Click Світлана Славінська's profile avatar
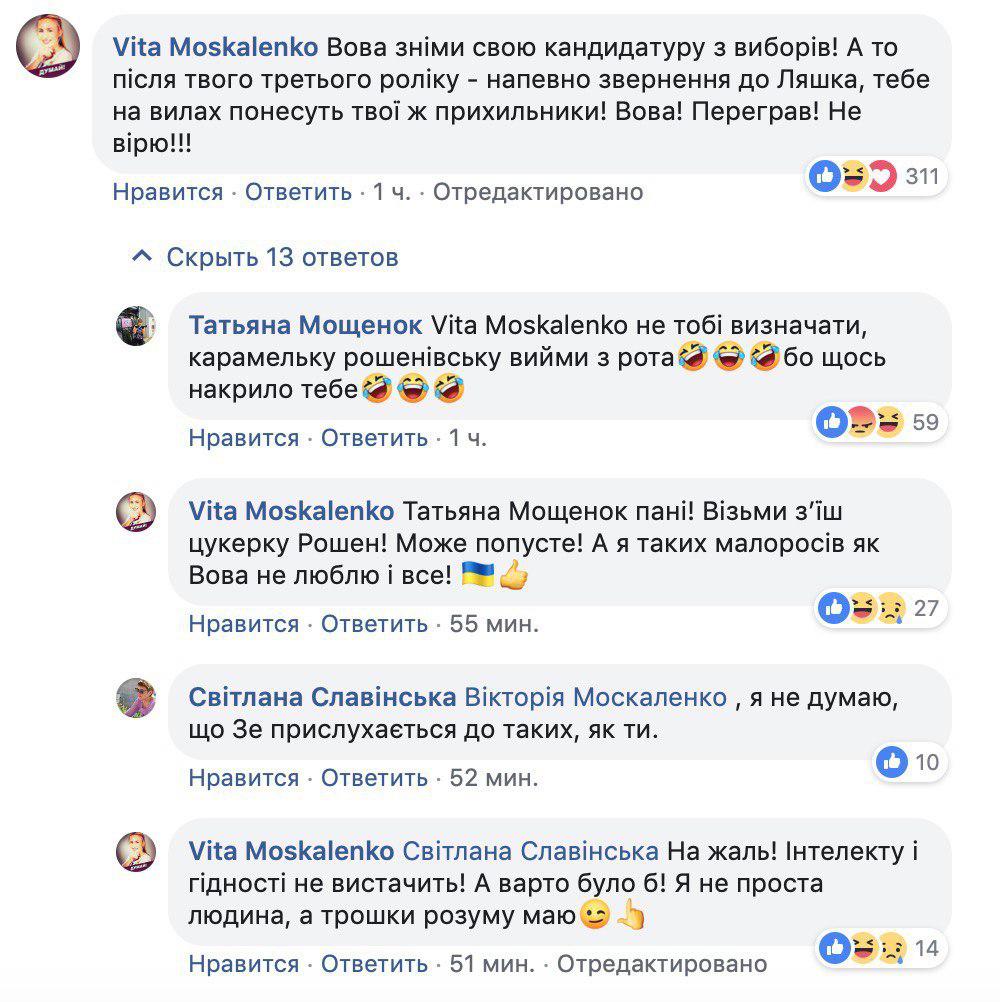Viewport: 1000px width, 1002px height. [136, 697]
